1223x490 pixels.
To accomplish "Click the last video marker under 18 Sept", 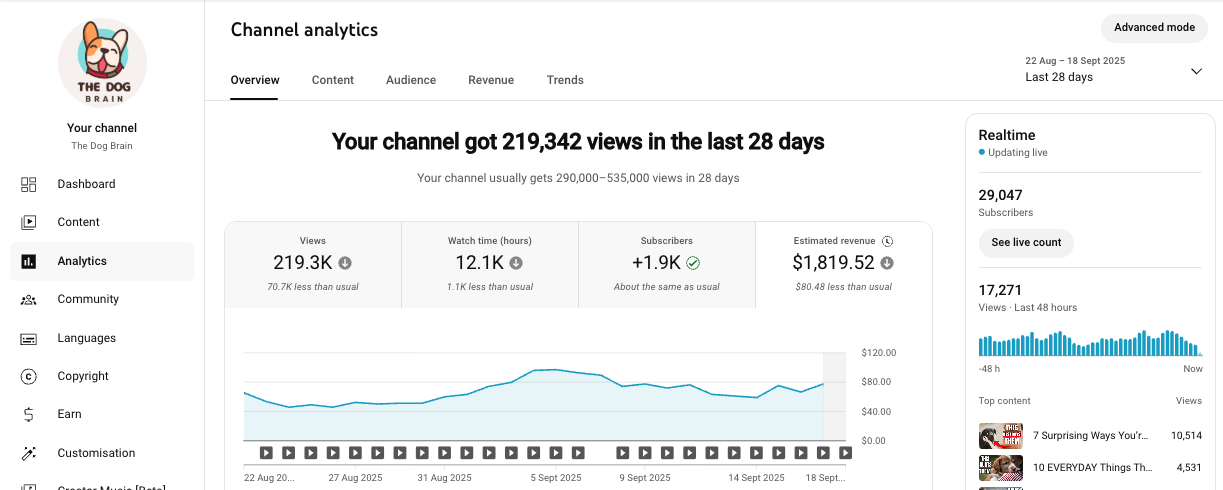I will [x=845, y=453].
